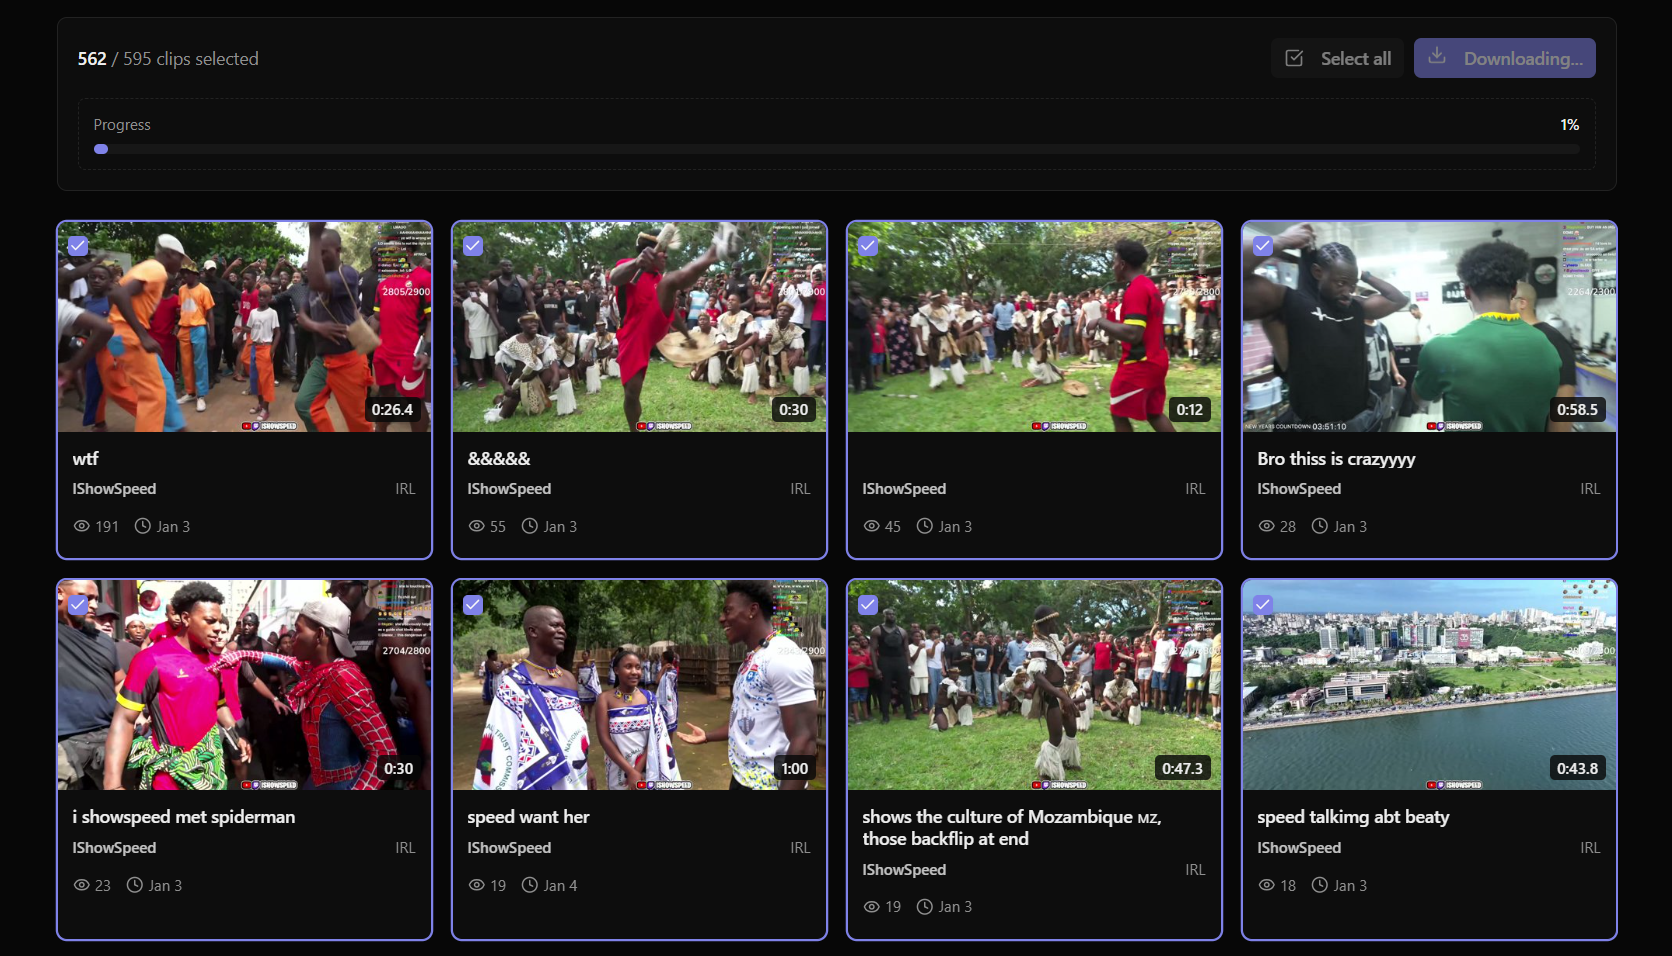This screenshot has height=956, width=1672.
Task: Toggle selection of the Mozambique culture clip
Action: (x=868, y=604)
